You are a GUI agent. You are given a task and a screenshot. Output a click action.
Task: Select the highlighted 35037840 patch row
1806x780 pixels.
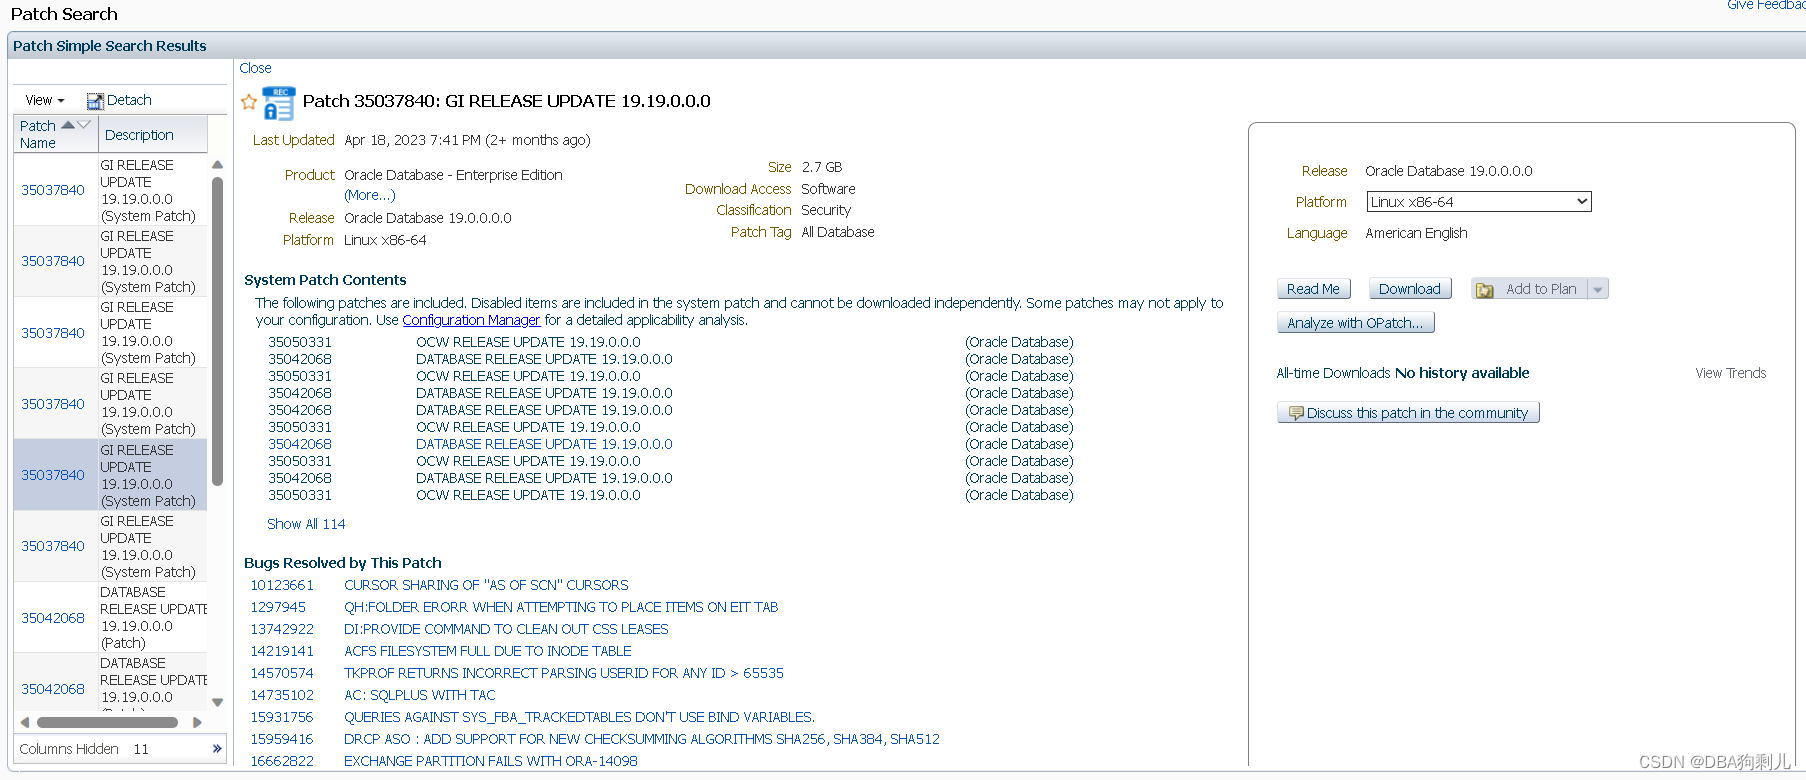(x=110, y=475)
